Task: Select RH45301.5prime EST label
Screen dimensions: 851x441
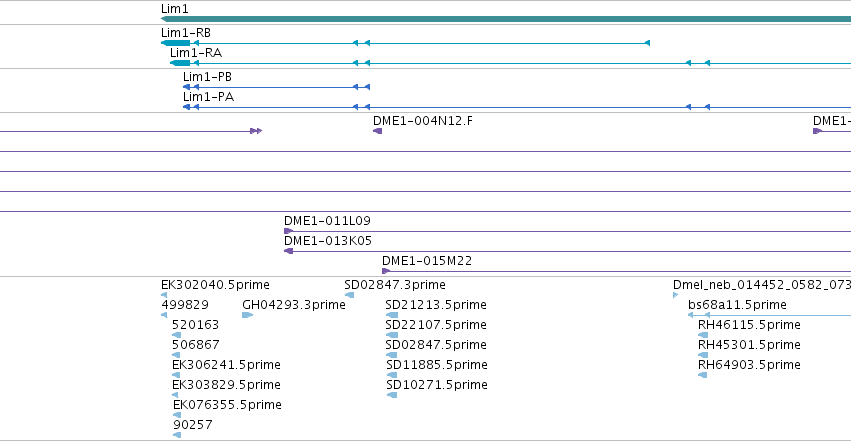Action: (749, 345)
